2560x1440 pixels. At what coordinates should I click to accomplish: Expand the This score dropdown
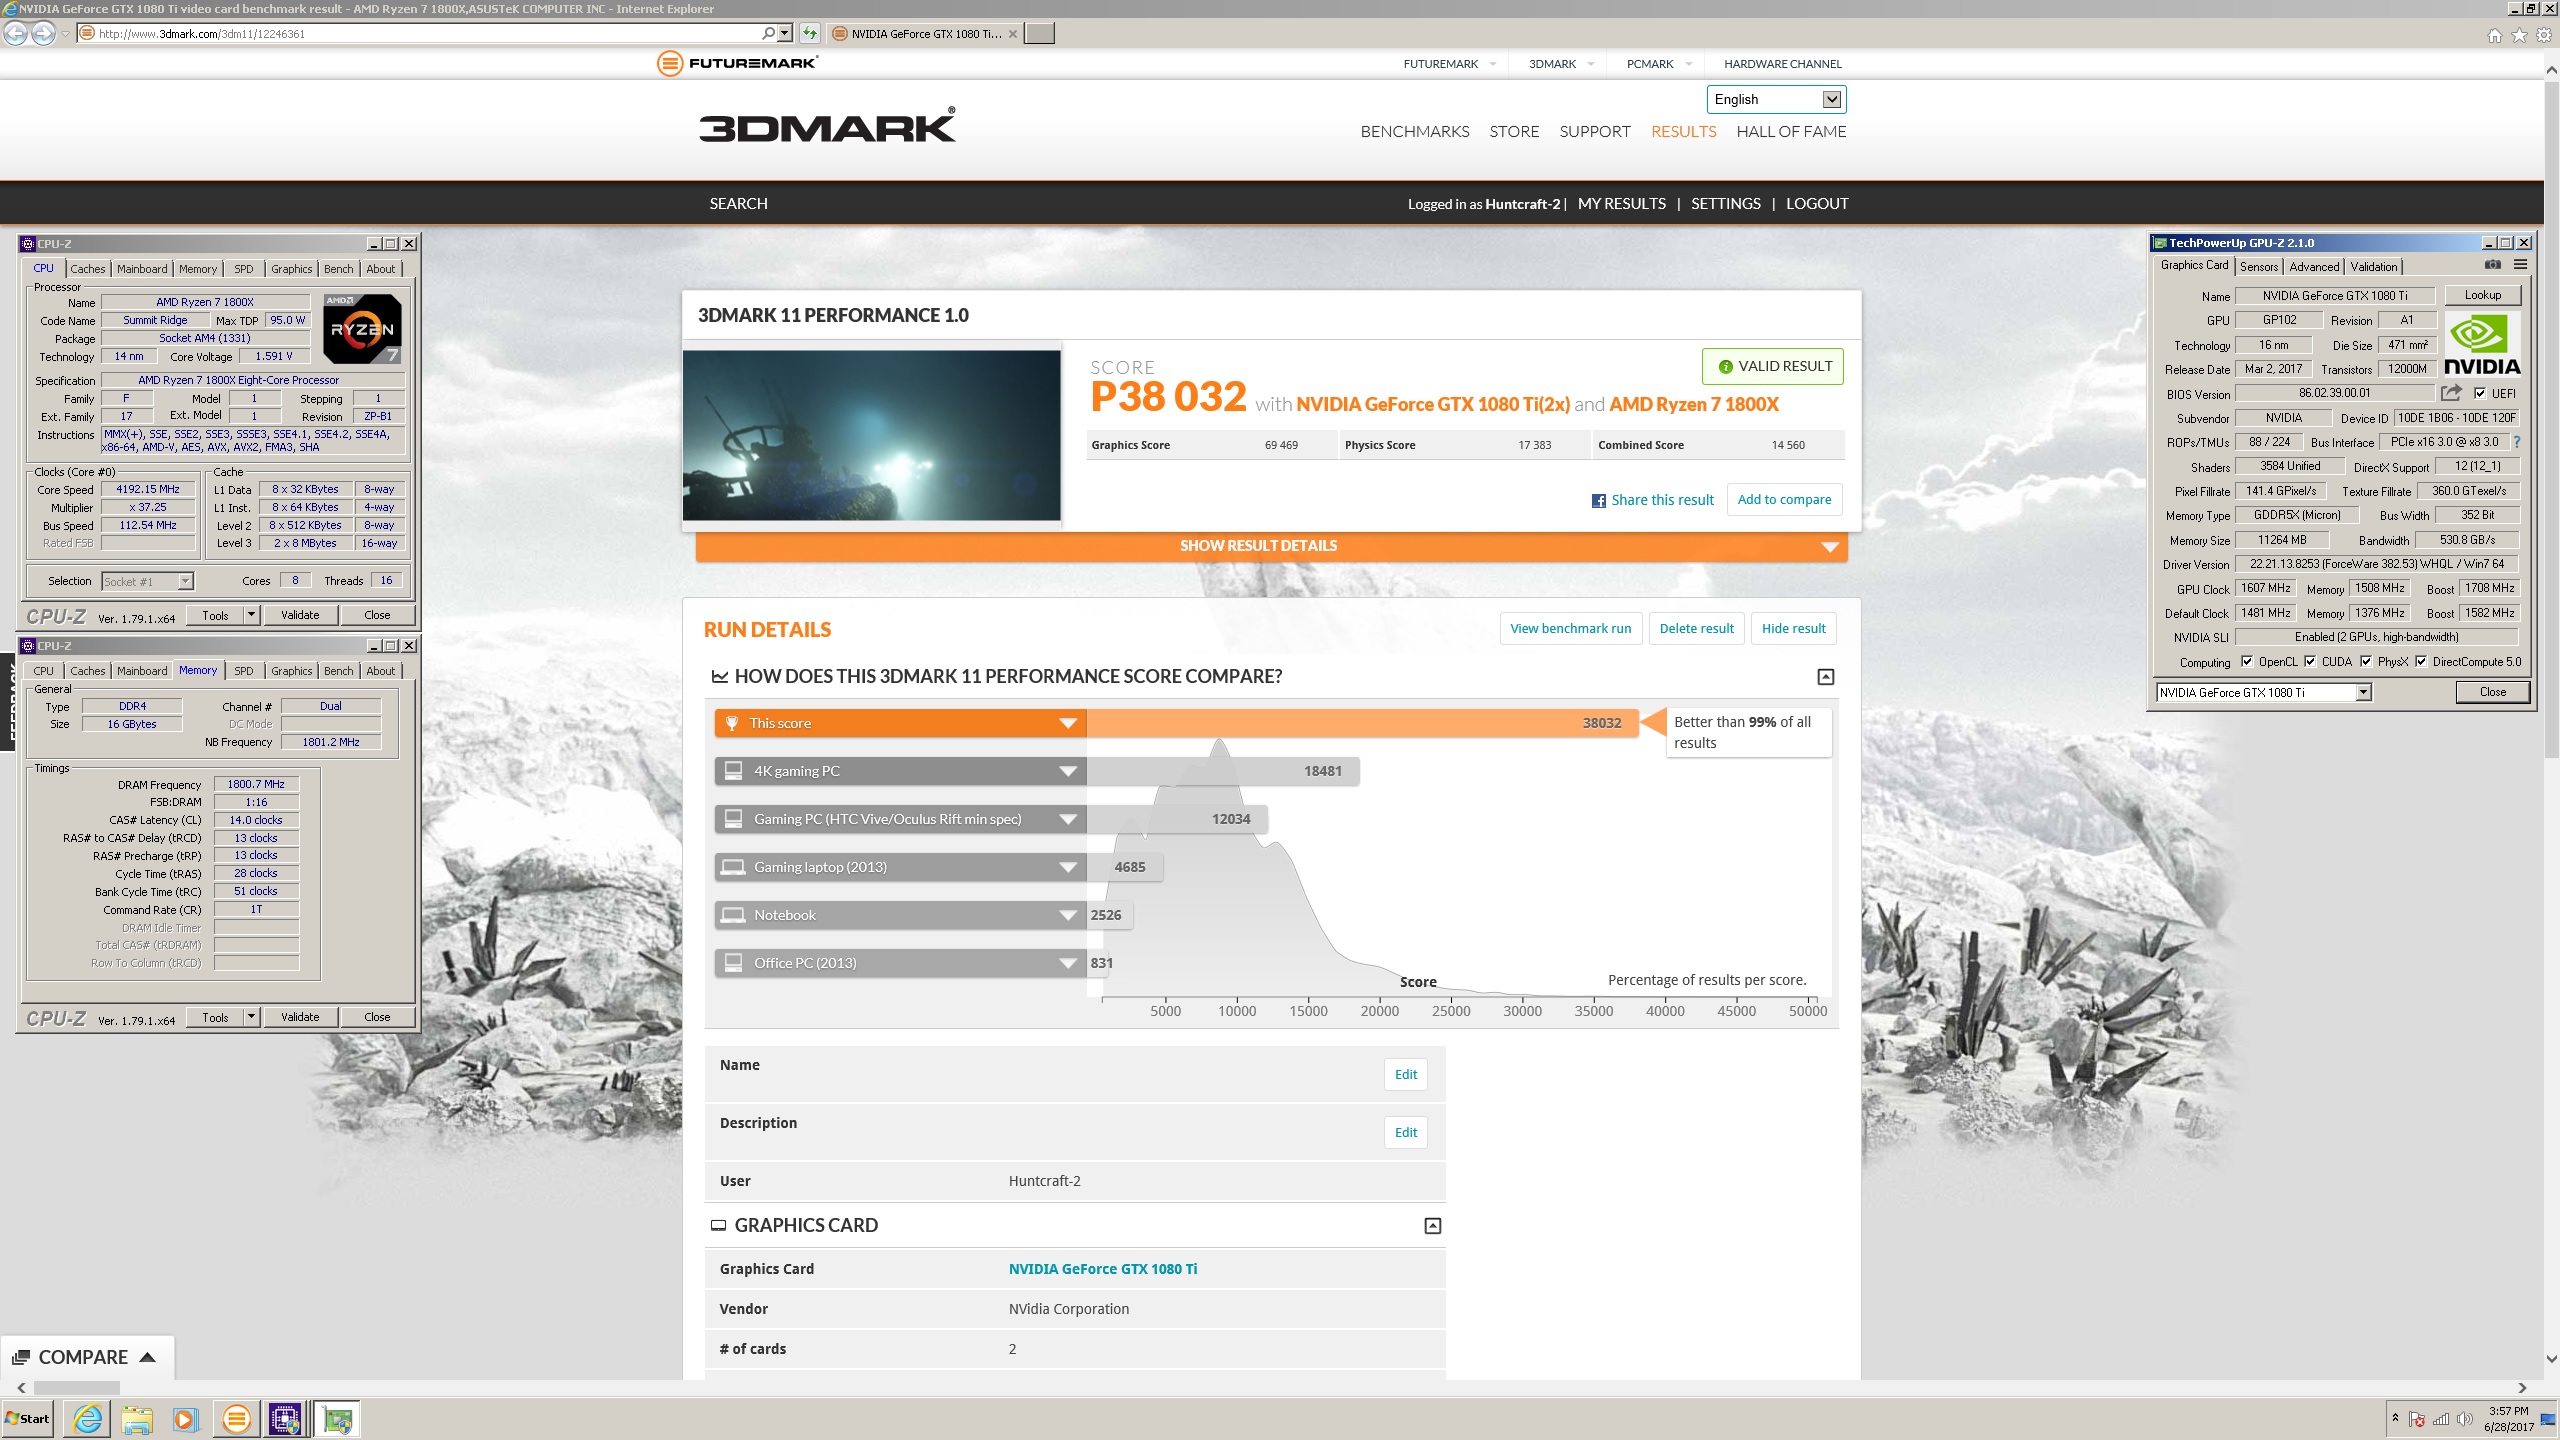pyautogui.click(x=1067, y=723)
